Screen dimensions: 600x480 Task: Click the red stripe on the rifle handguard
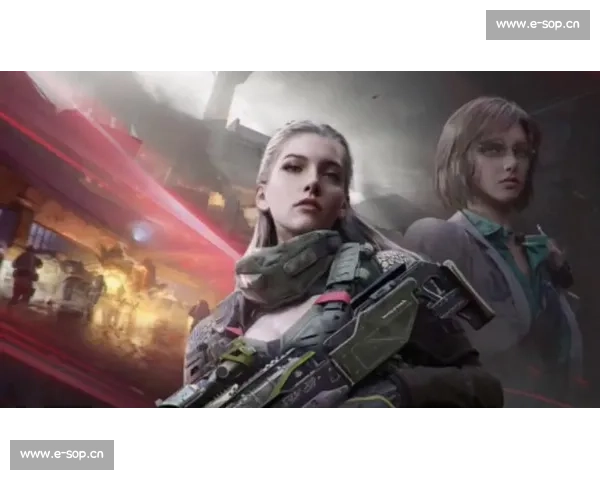(333, 297)
